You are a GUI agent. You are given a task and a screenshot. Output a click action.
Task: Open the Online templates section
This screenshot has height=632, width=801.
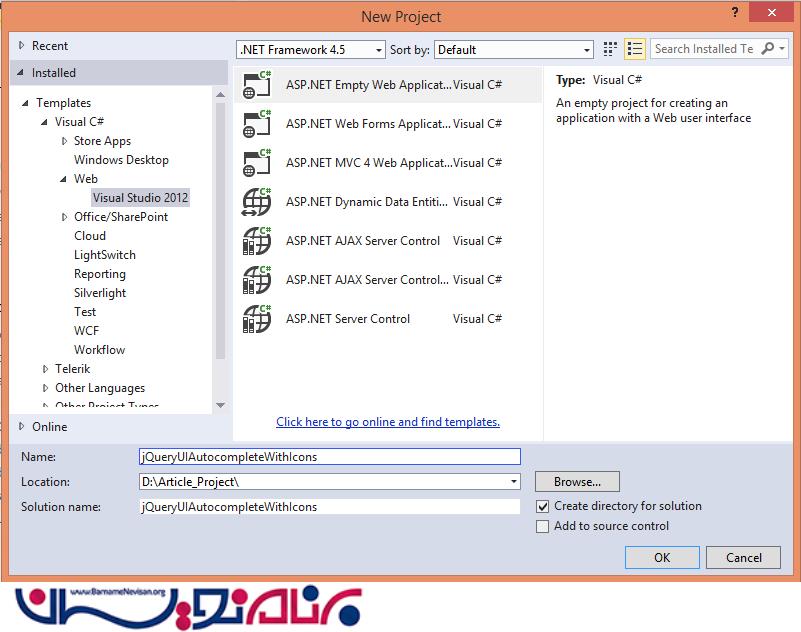49,427
